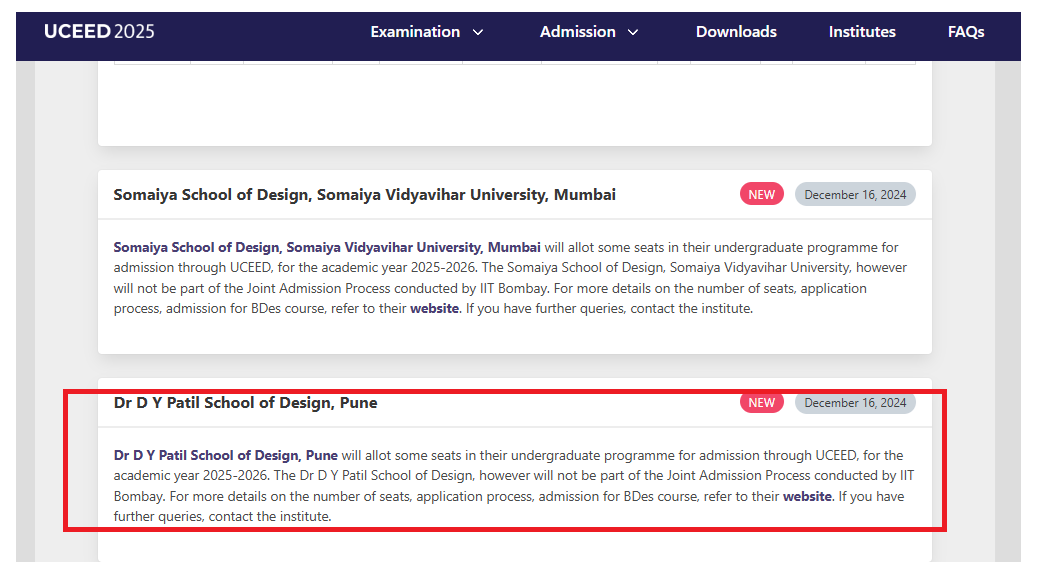Open the Dr D Y Patil School of Design, Pune bold link

[226, 455]
